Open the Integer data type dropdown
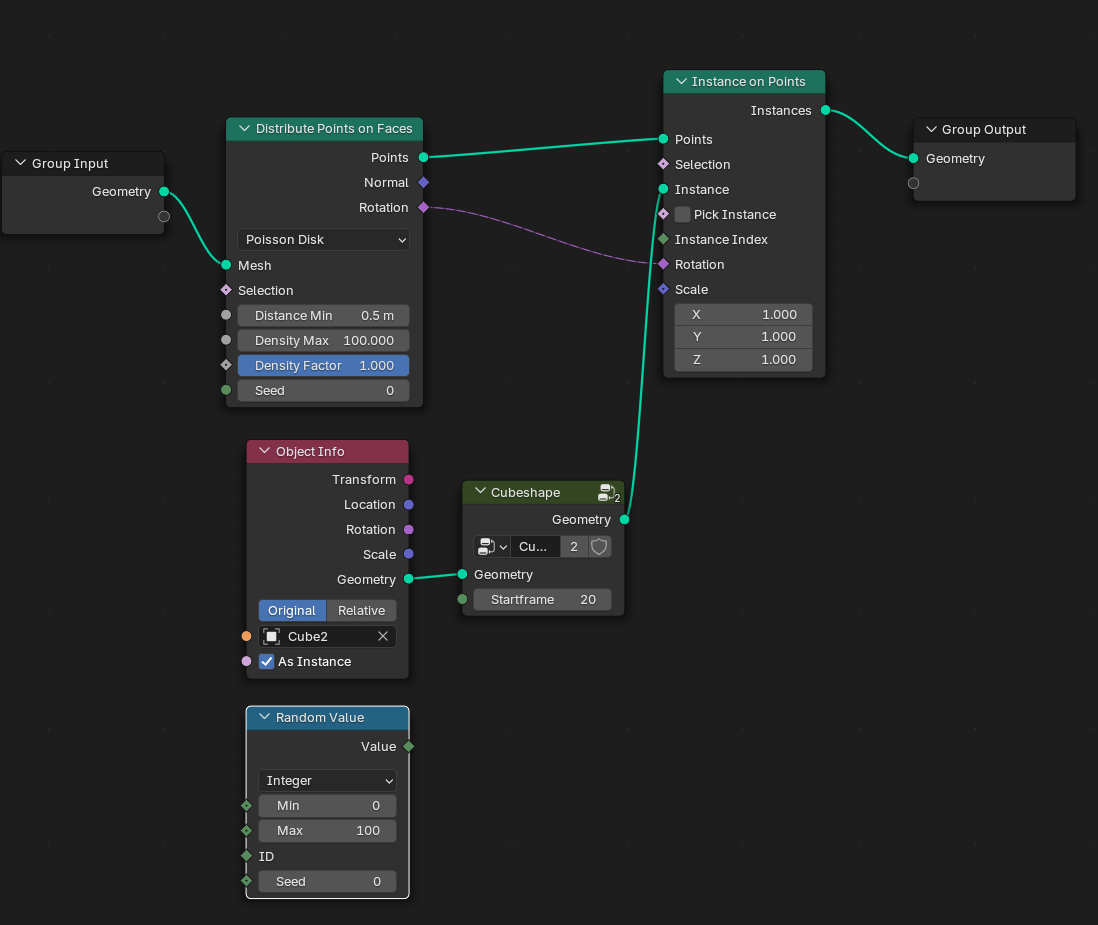 tap(327, 780)
